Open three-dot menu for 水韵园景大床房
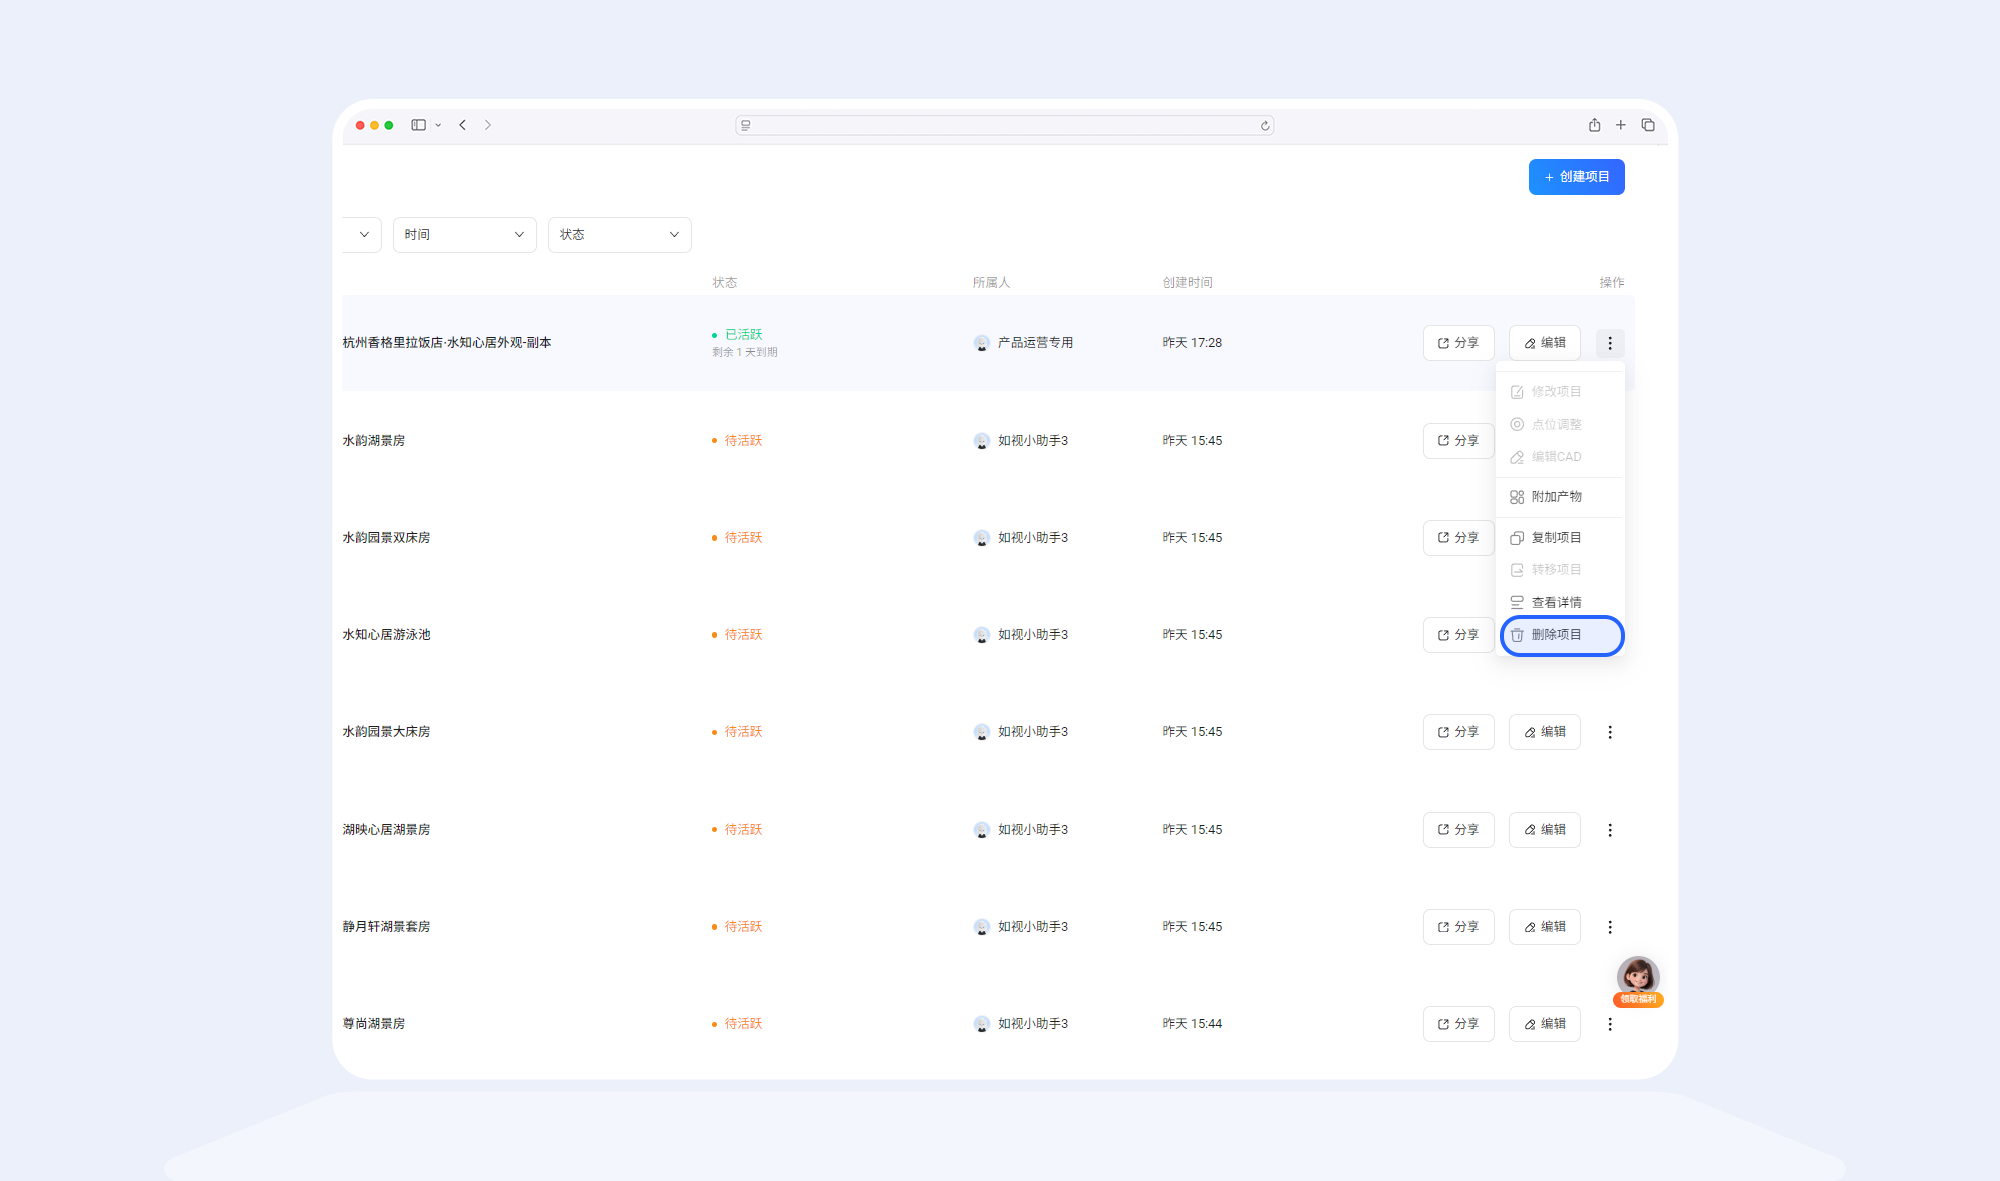The width and height of the screenshot is (2000, 1181). [x=1610, y=732]
